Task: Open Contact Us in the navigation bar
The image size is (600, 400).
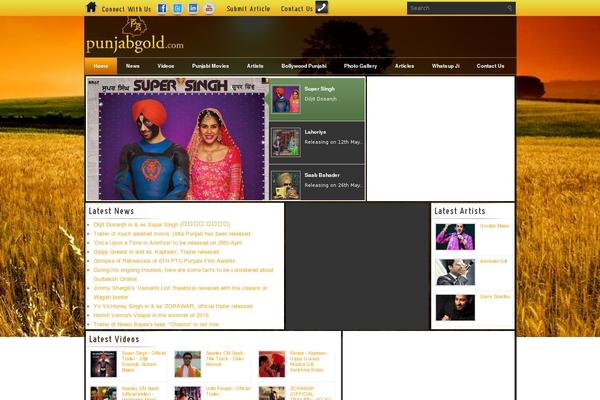Action: [x=490, y=66]
